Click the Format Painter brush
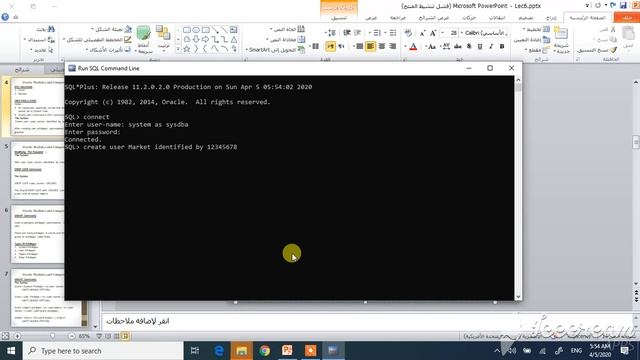 597,50
